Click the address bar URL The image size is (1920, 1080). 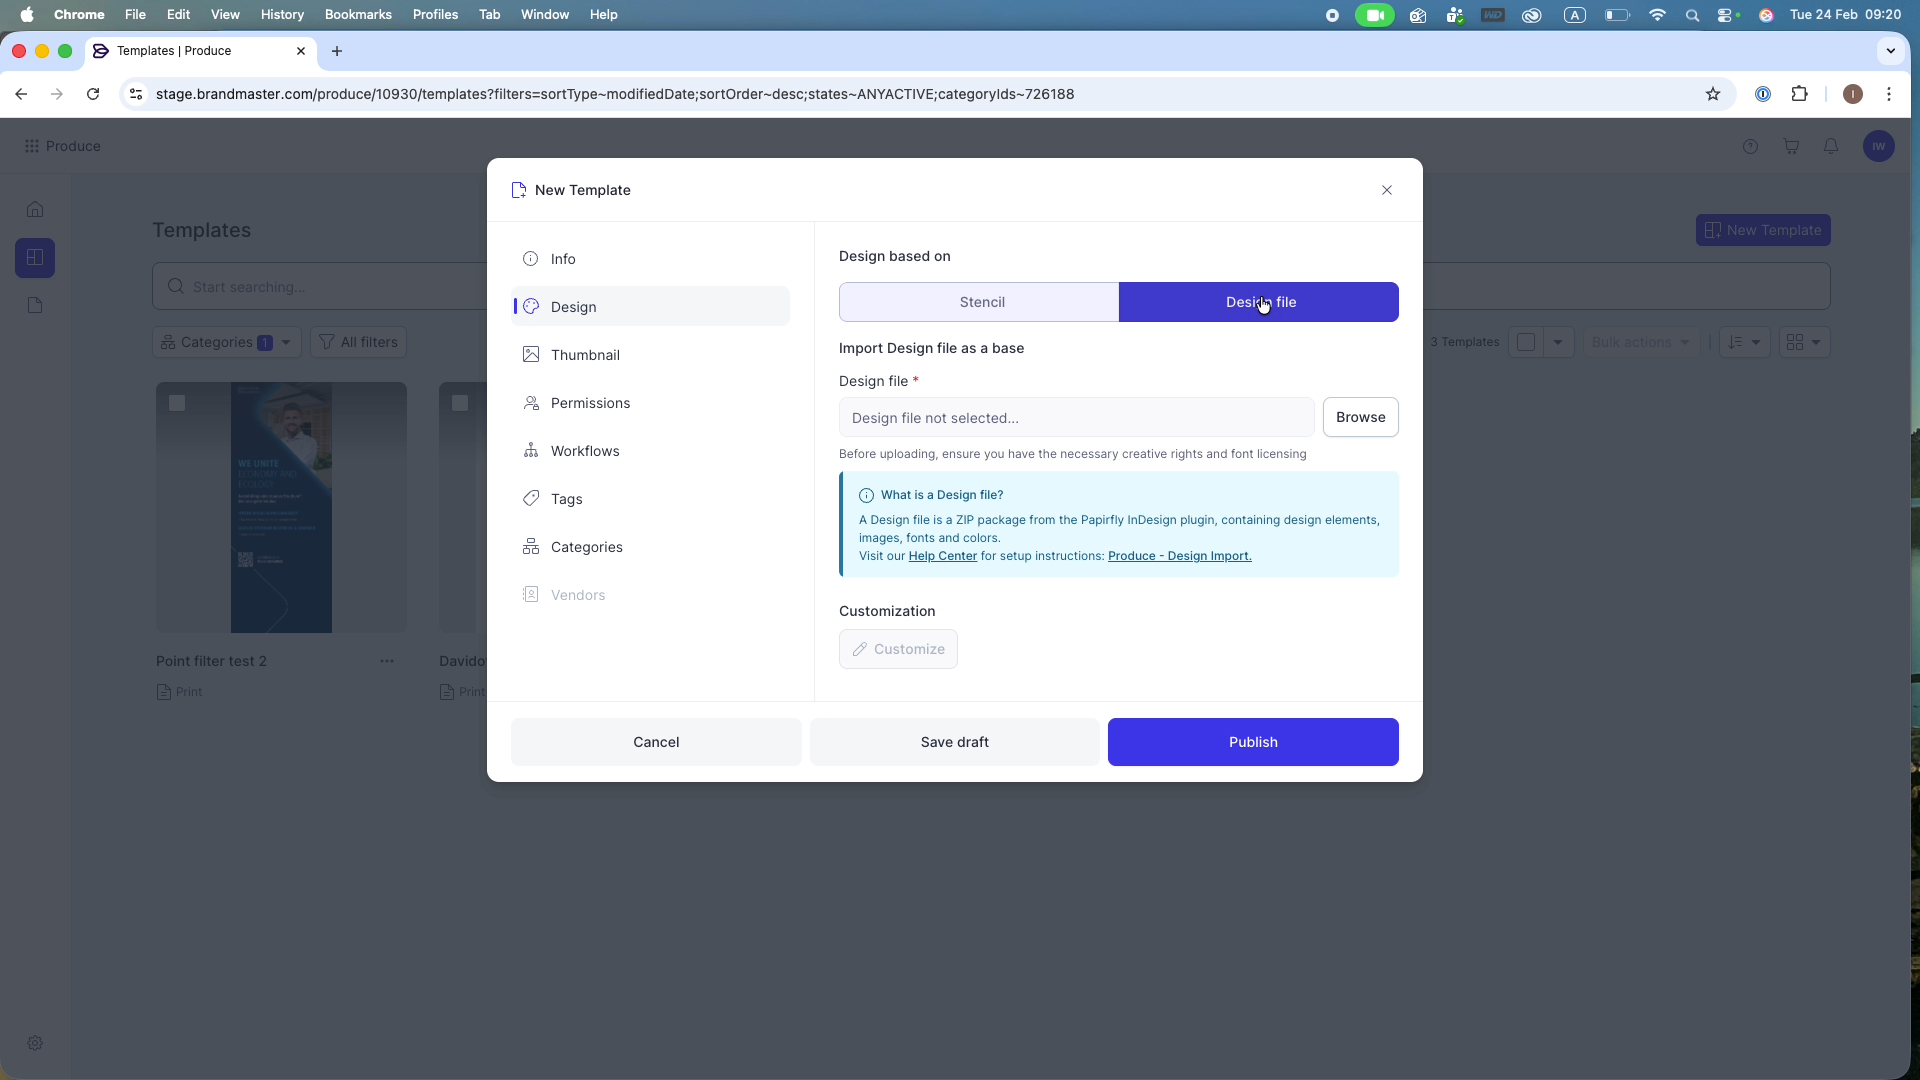point(615,94)
